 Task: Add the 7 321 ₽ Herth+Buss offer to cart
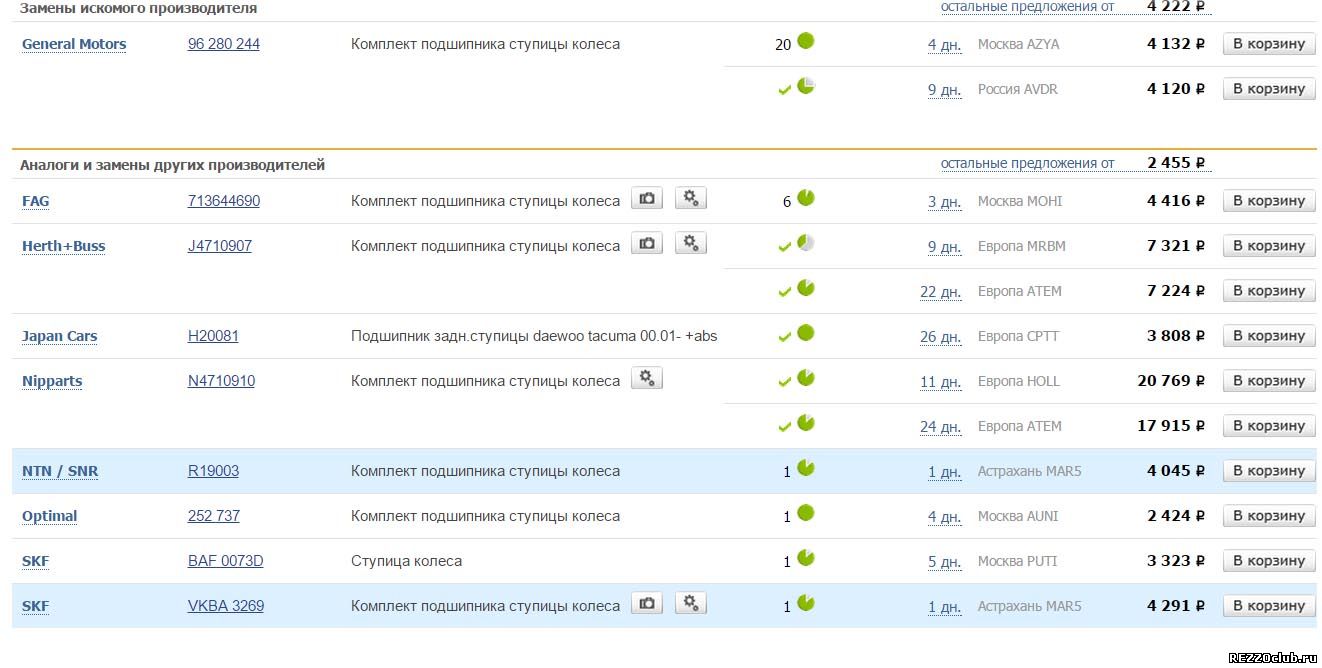(1269, 245)
